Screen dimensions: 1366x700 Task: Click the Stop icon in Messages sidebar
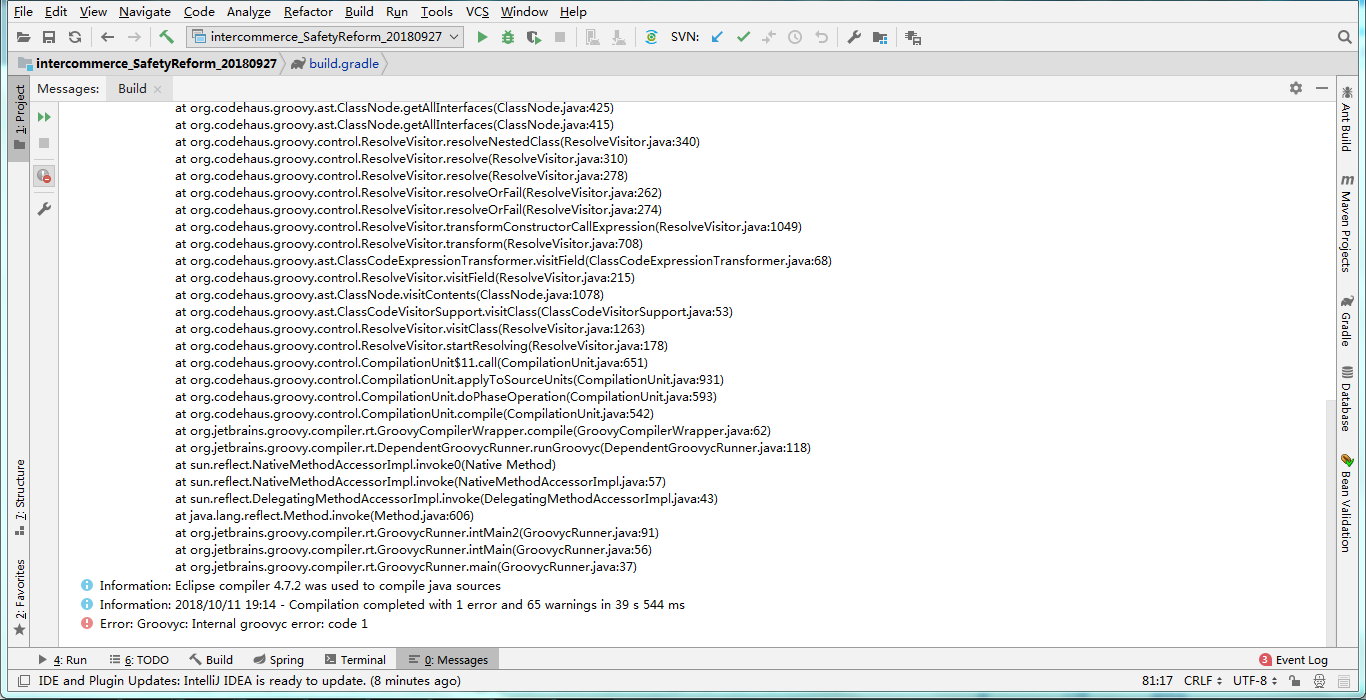click(44, 143)
